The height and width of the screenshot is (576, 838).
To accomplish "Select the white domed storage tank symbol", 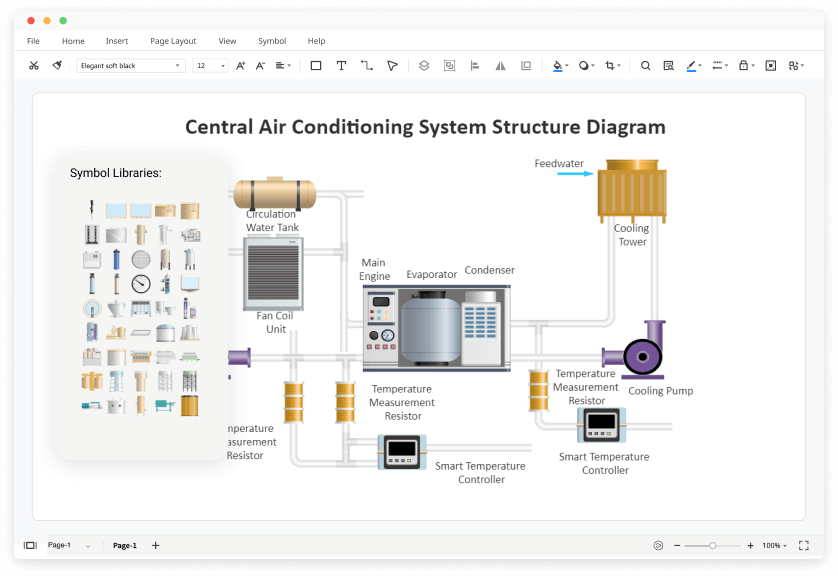I will pos(166,333).
